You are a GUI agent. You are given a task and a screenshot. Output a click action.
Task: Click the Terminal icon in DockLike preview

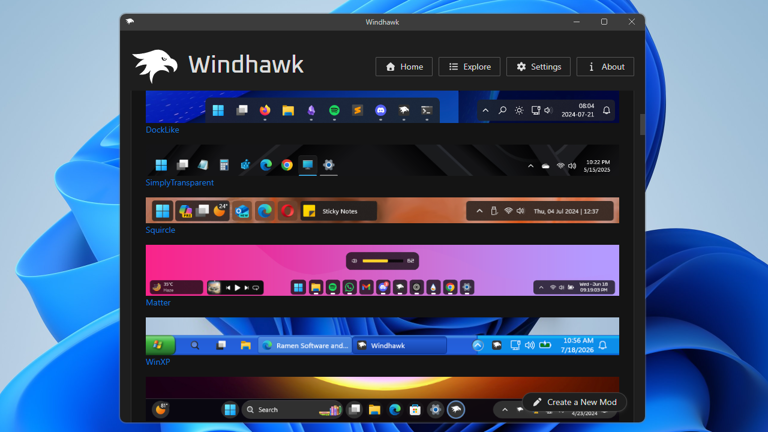coord(427,110)
